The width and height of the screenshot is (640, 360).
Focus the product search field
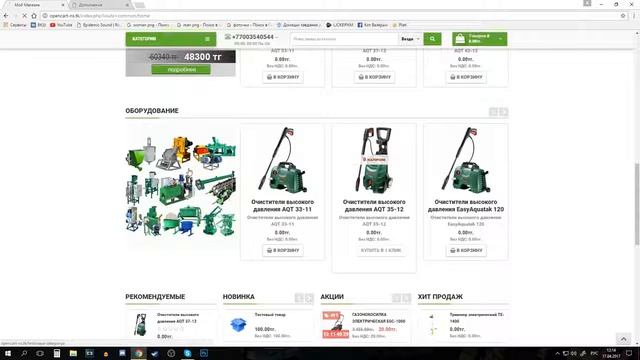click(344, 39)
